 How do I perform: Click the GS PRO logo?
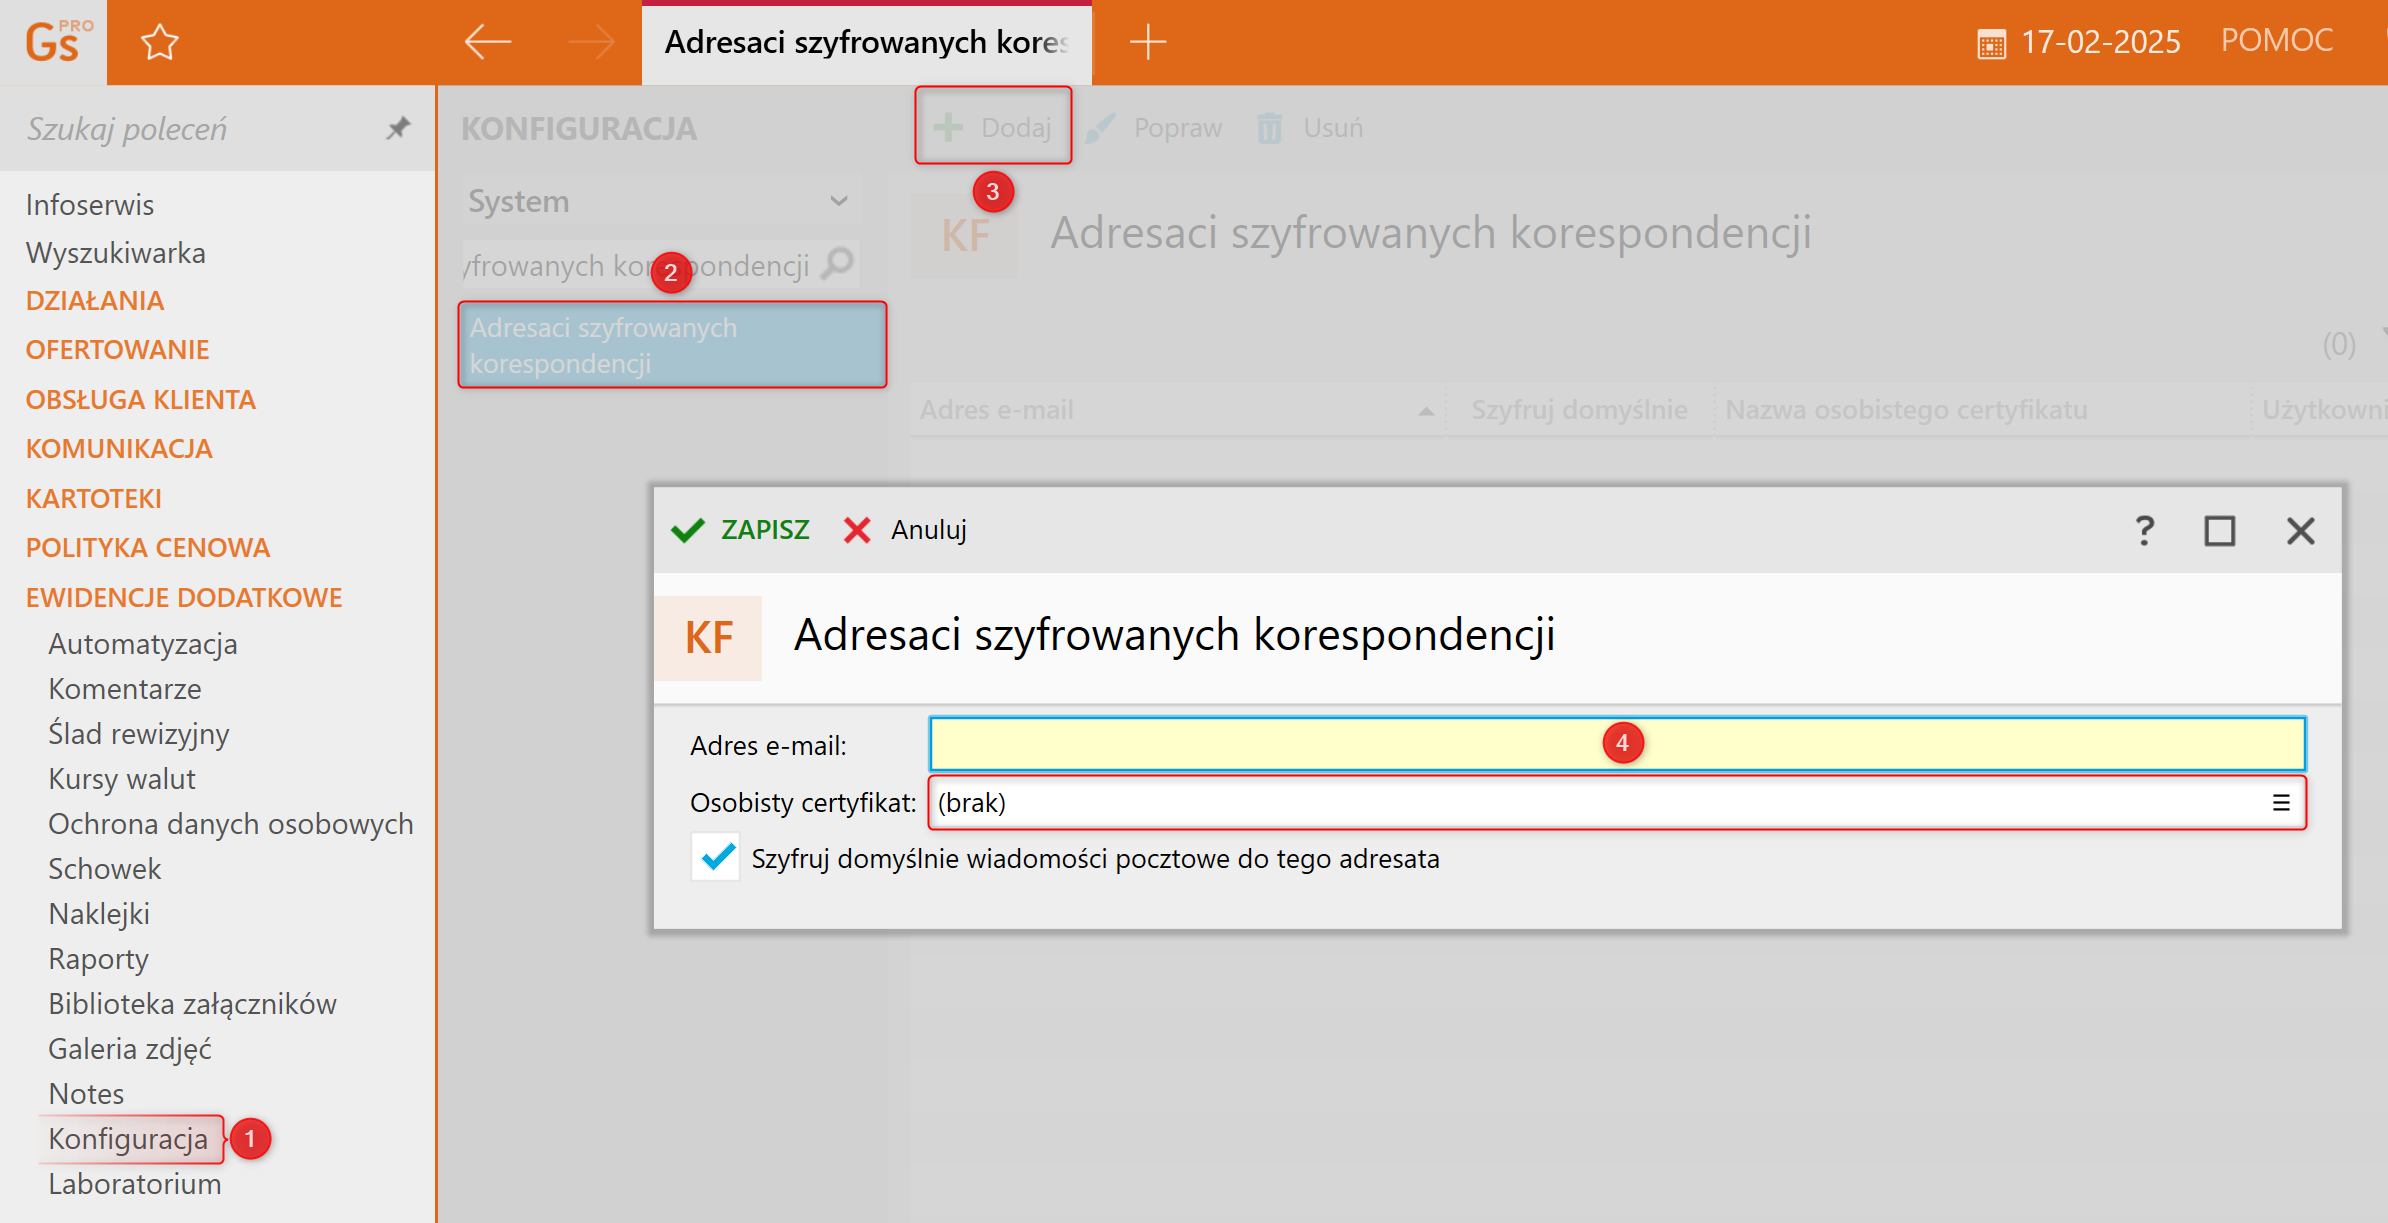coord(54,42)
